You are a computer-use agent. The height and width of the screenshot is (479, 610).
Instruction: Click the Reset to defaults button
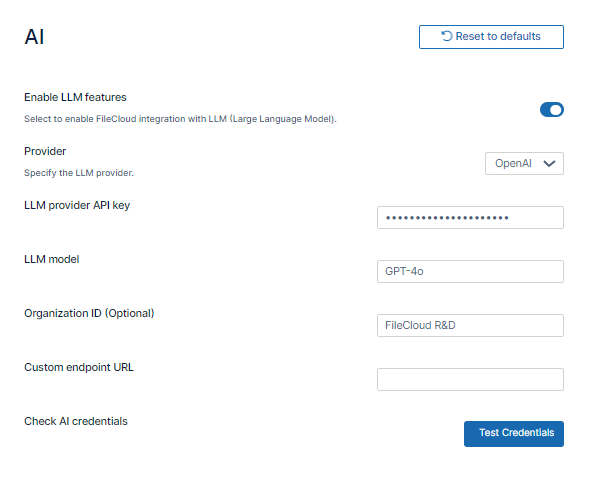point(491,37)
